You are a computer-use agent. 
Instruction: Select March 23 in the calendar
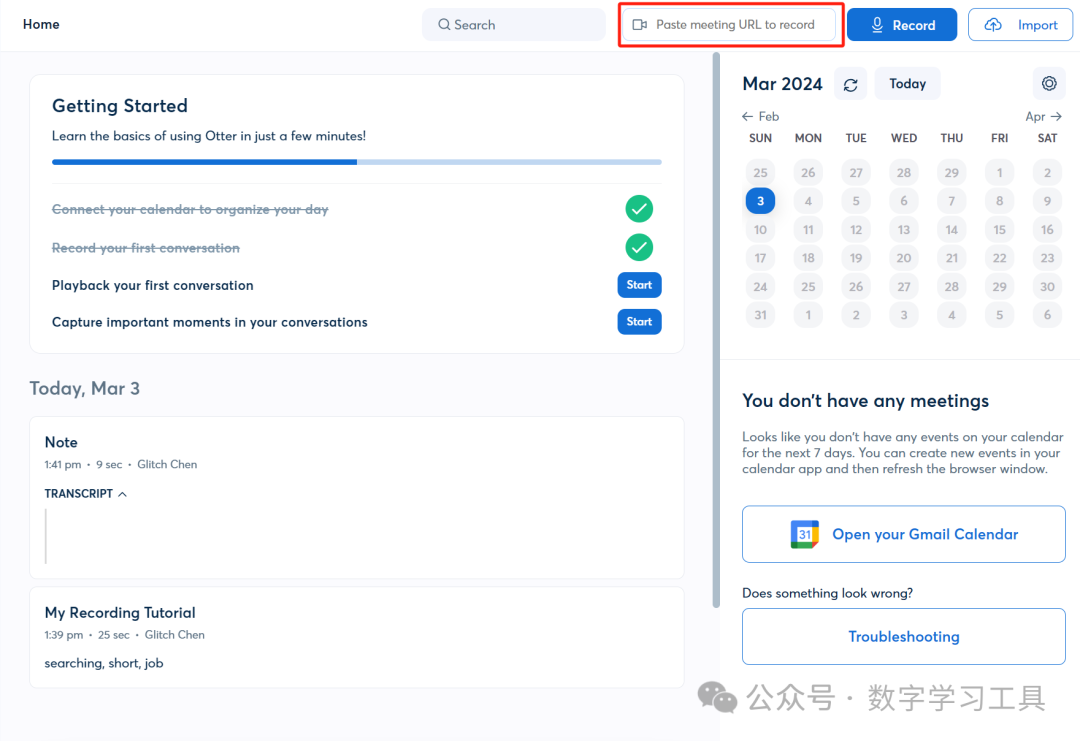click(1047, 258)
